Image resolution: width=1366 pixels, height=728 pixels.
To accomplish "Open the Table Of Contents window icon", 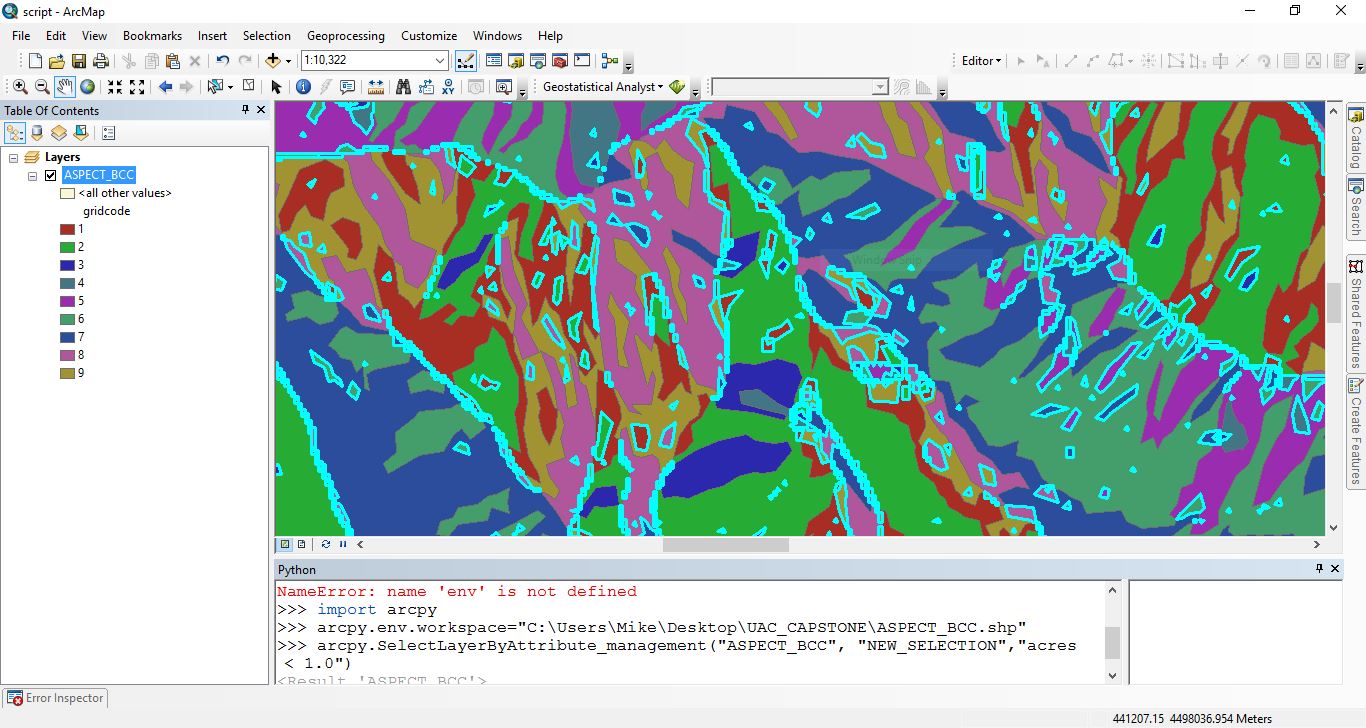I will click(x=494, y=61).
